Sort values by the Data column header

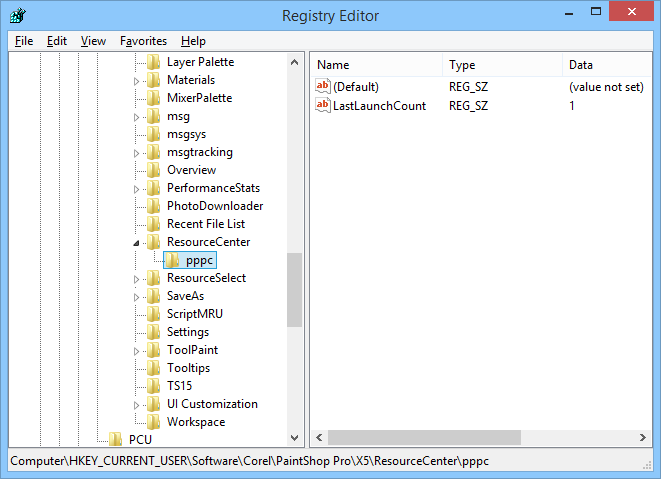tap(607, 65)
